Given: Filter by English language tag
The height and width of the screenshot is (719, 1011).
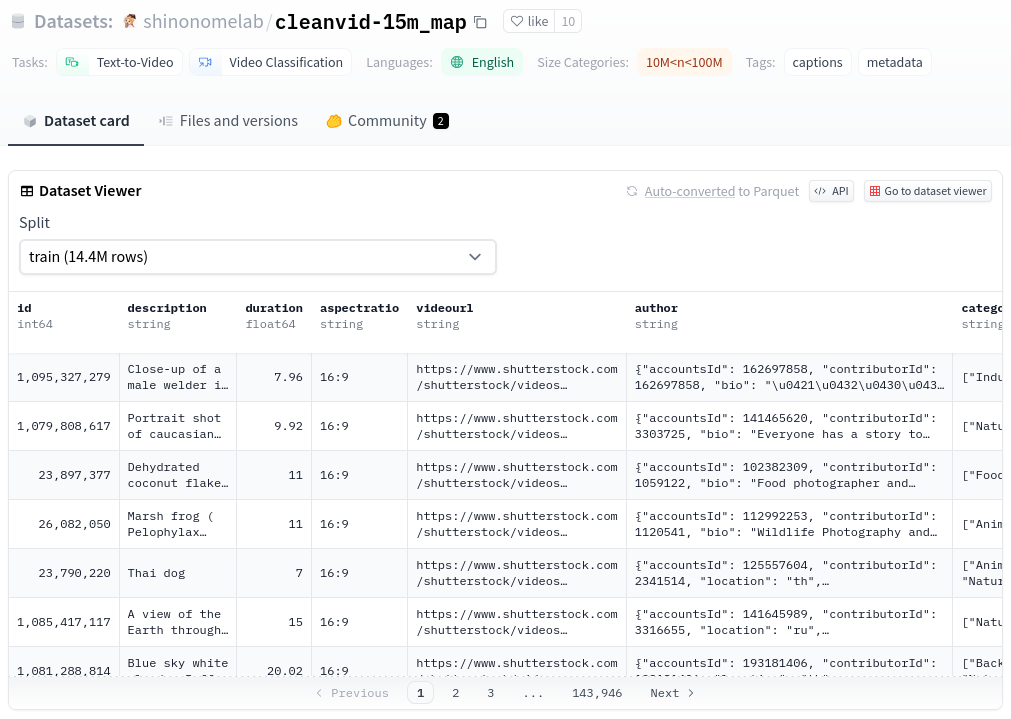Looking at the screenshot, I should [x=482, y=63].
